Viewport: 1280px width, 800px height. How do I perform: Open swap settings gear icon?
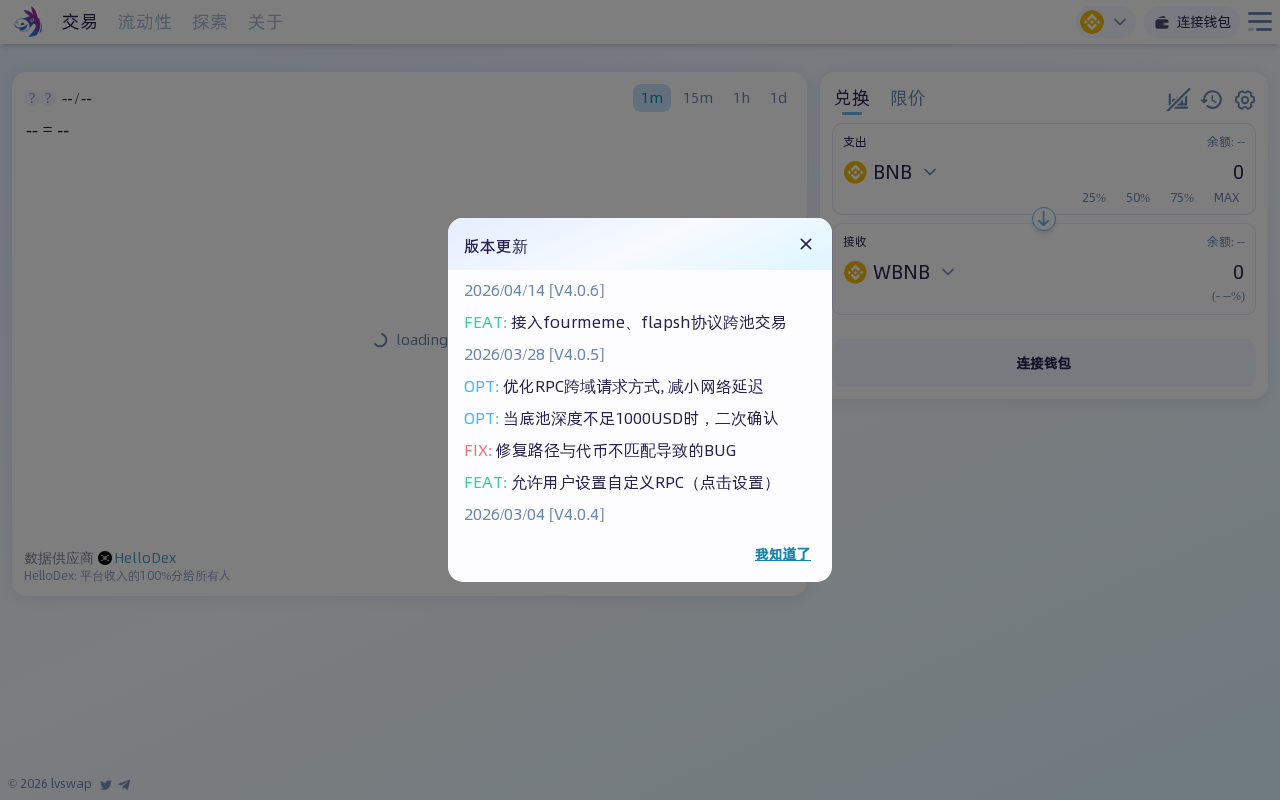click(x=1244, y=100)
